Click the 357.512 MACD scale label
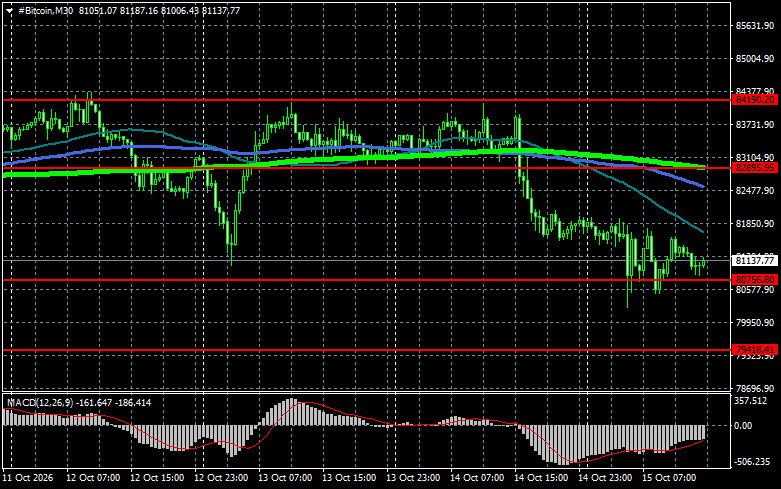 pos(751,401)
